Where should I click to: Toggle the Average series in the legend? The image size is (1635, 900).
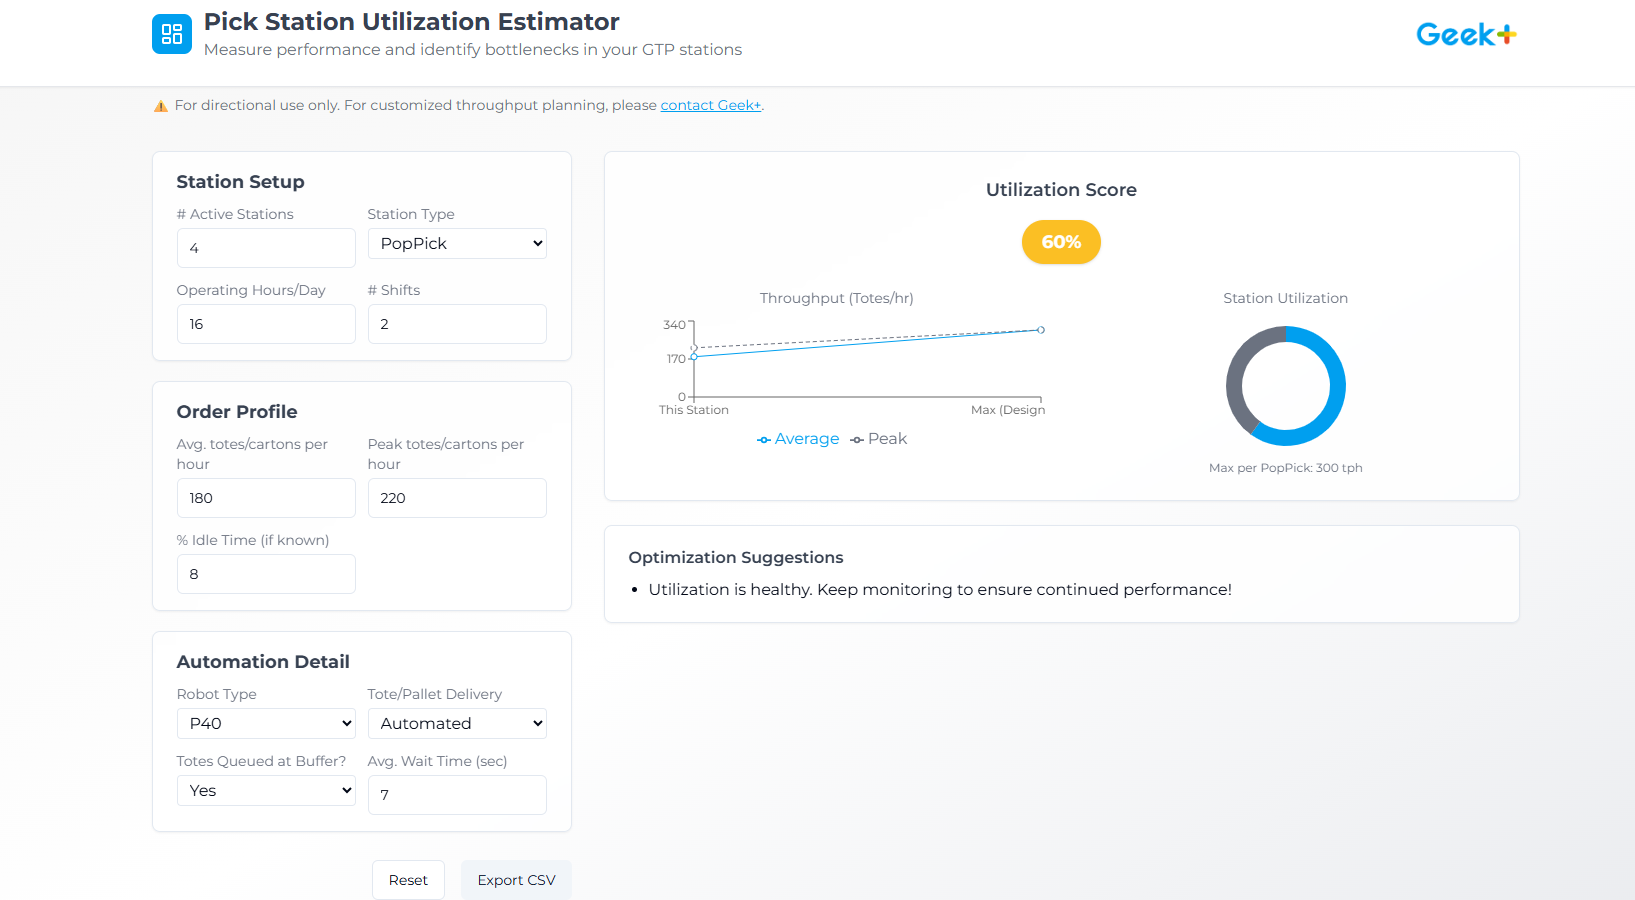click(x=798, y=438)
